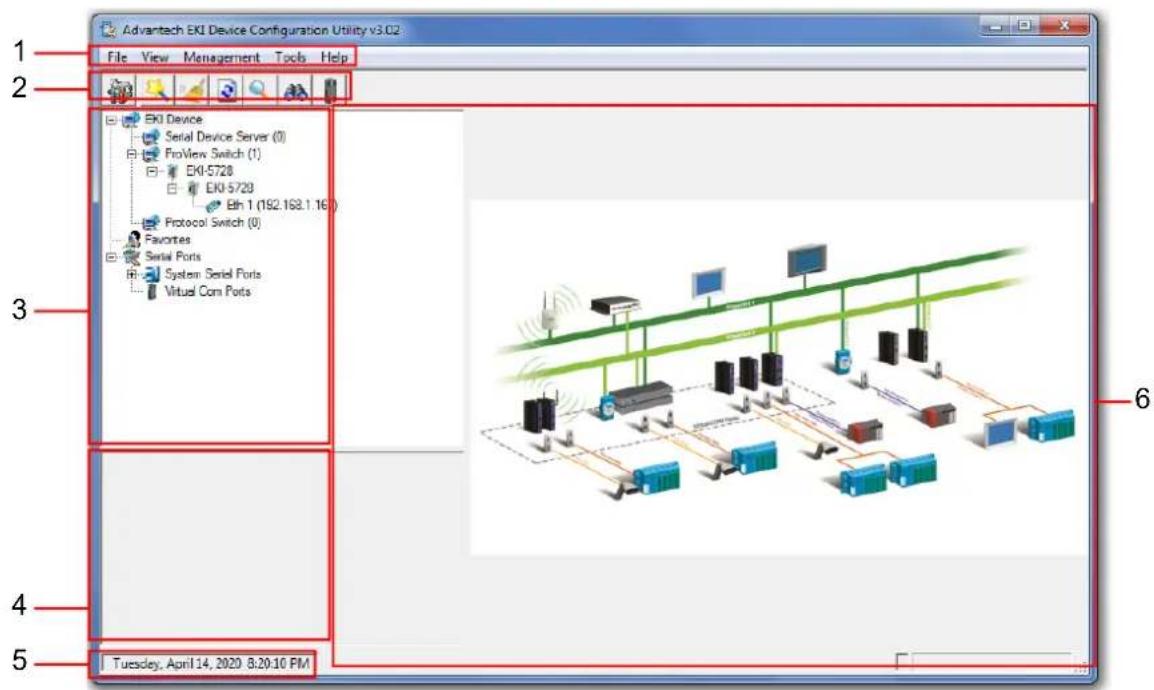Collapse the Serial Ports branch
Image resolution: width=1154 pixels, height=690 pixels.
[x=110, y=257]
